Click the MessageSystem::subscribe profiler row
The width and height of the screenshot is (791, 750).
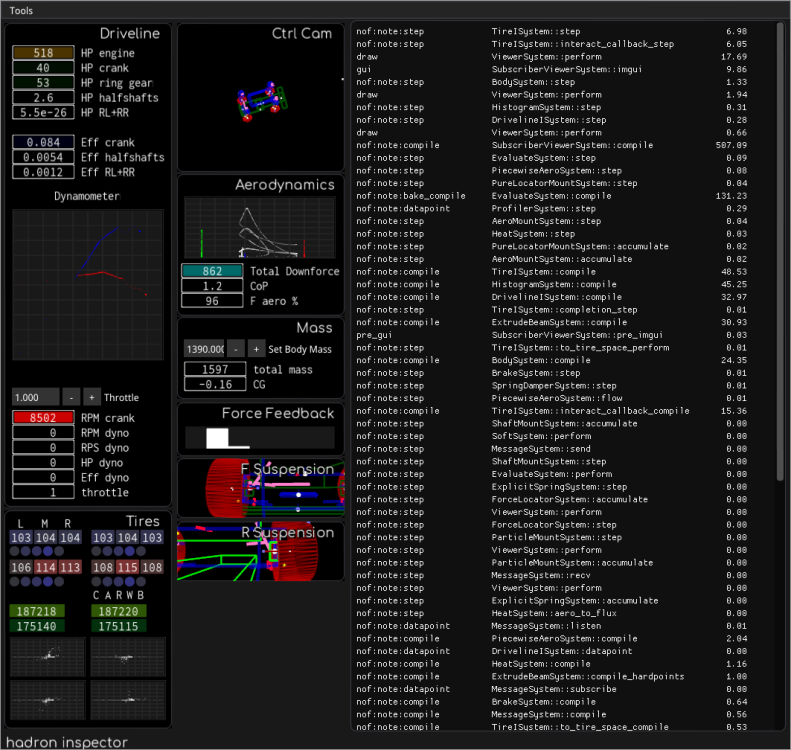[x=551, y=689]
